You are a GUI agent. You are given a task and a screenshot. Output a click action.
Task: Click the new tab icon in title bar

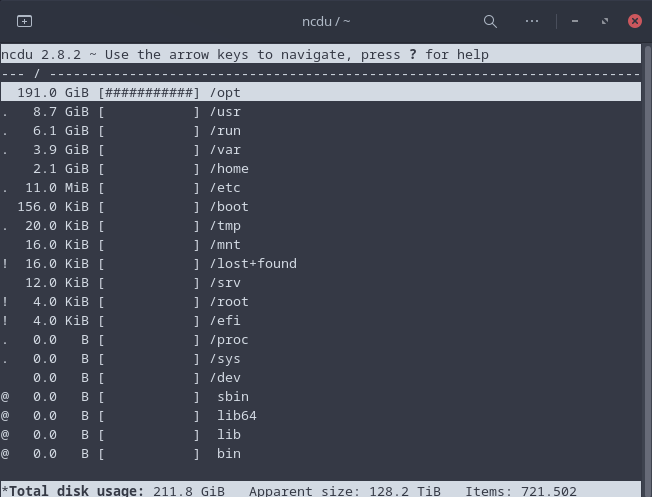pyautogui.click(x=25, y=21)
